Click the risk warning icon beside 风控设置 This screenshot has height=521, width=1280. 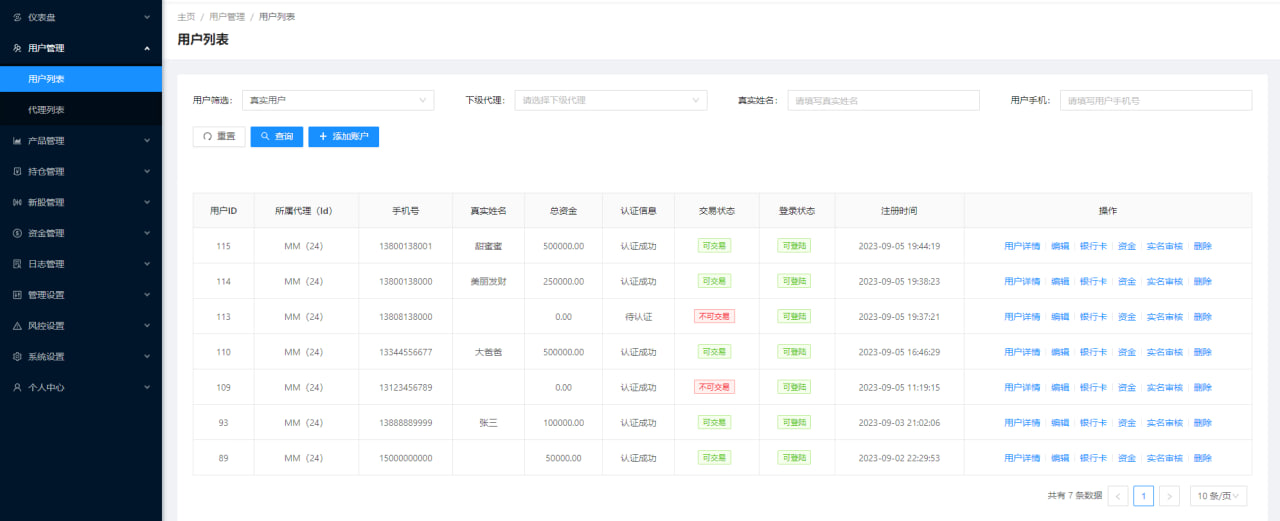(17, 326)
